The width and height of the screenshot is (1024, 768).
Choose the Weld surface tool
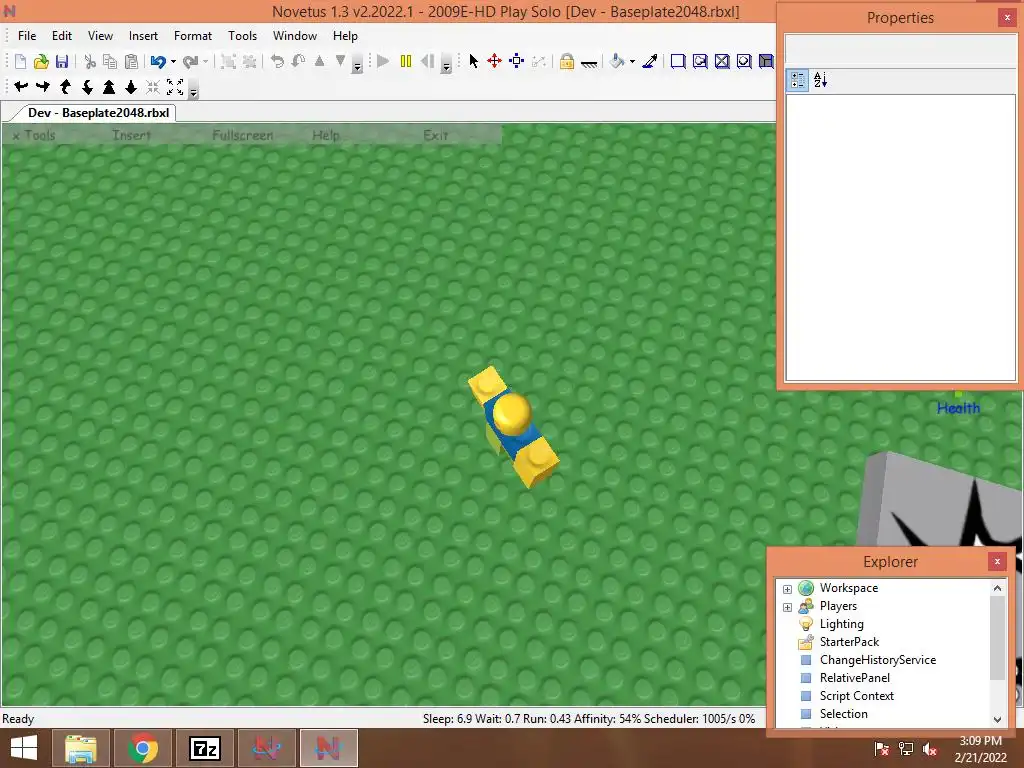coord(722,61)
